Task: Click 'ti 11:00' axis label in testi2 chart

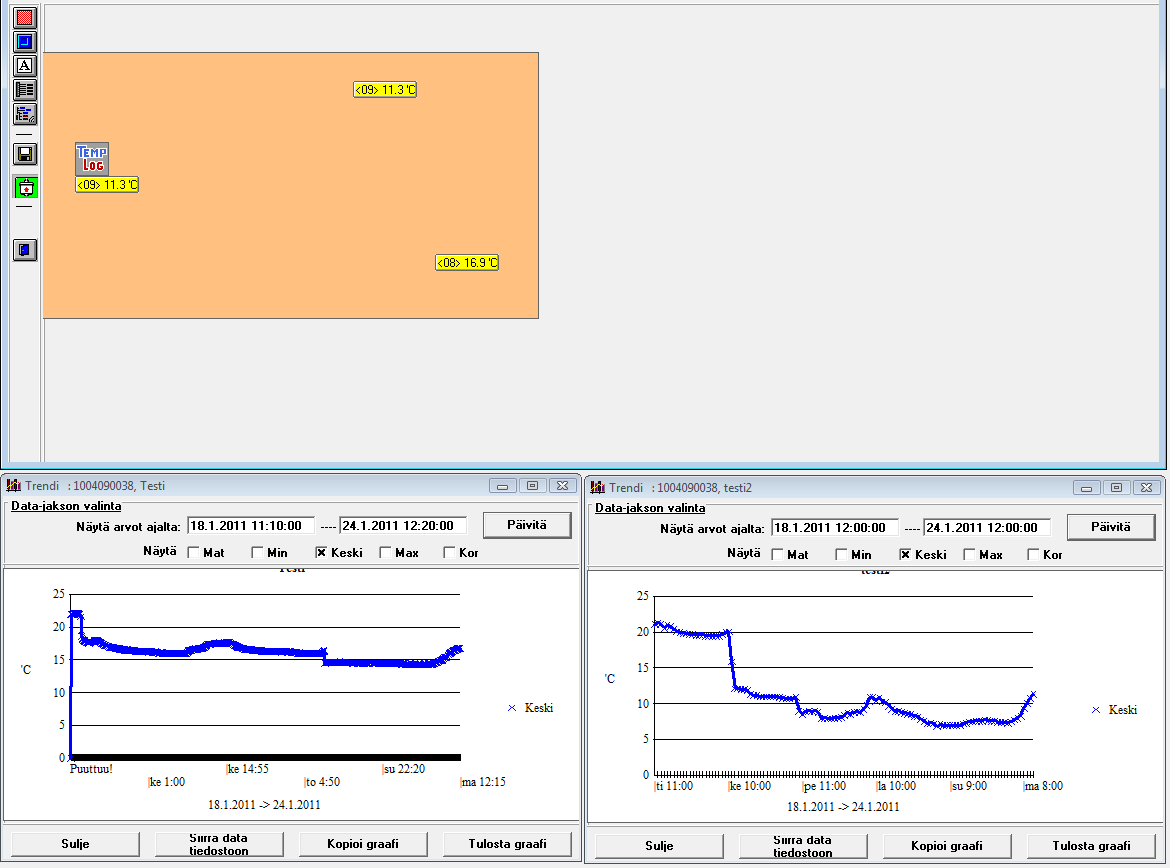Action: (x=674, y=786)
